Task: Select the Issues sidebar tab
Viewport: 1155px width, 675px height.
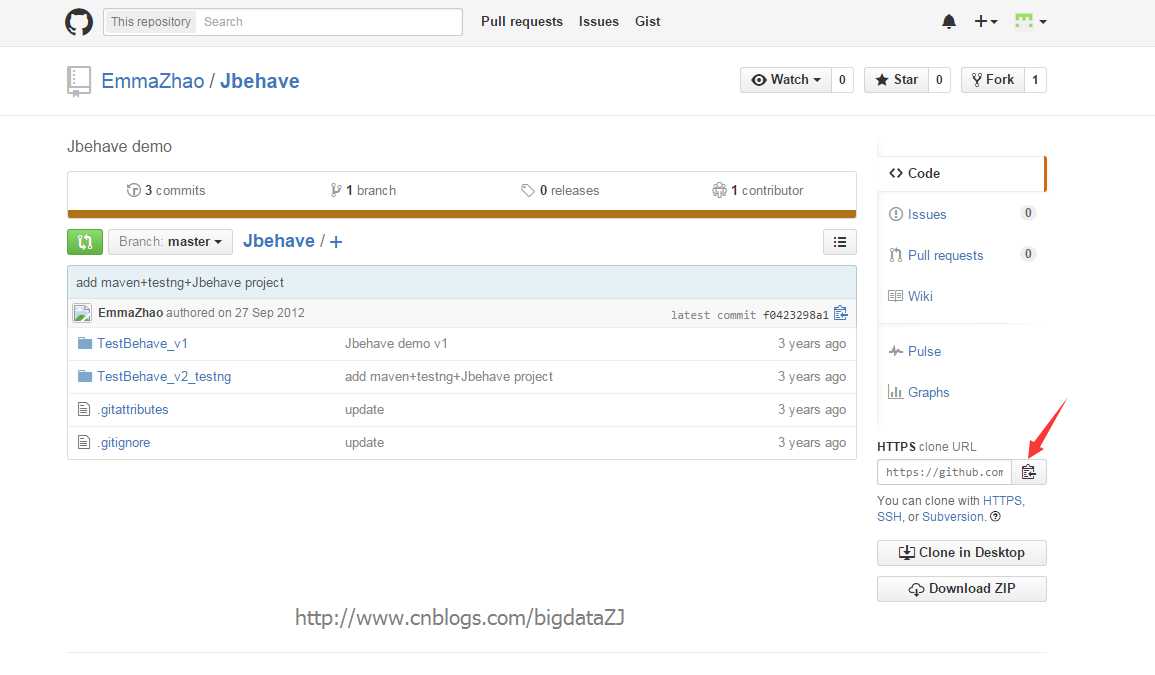Action: tap(961, 214)
